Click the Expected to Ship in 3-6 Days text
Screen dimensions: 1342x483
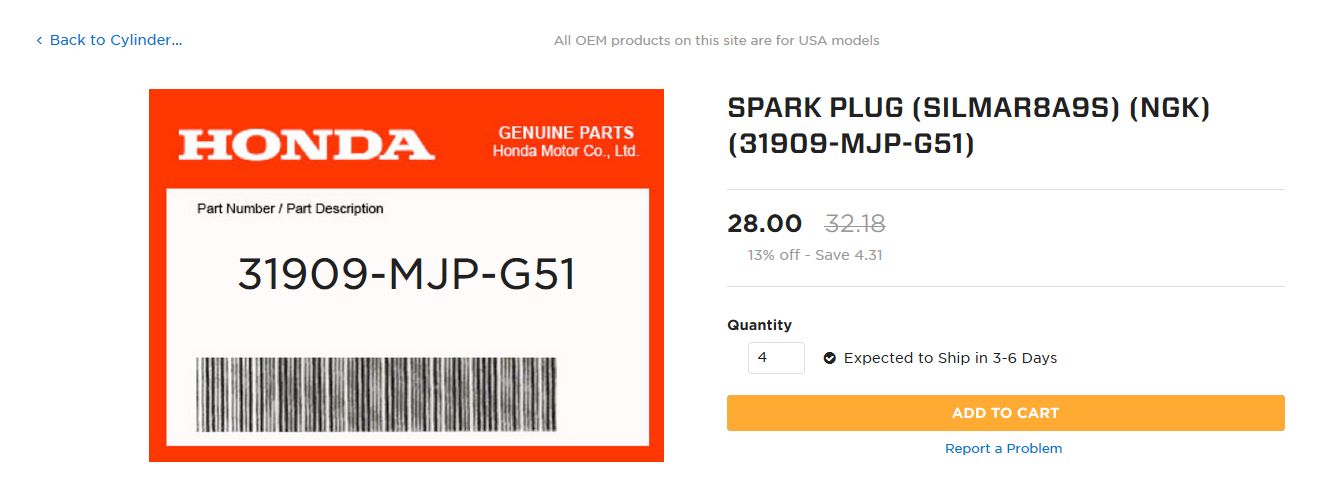[x=950, y=358]
